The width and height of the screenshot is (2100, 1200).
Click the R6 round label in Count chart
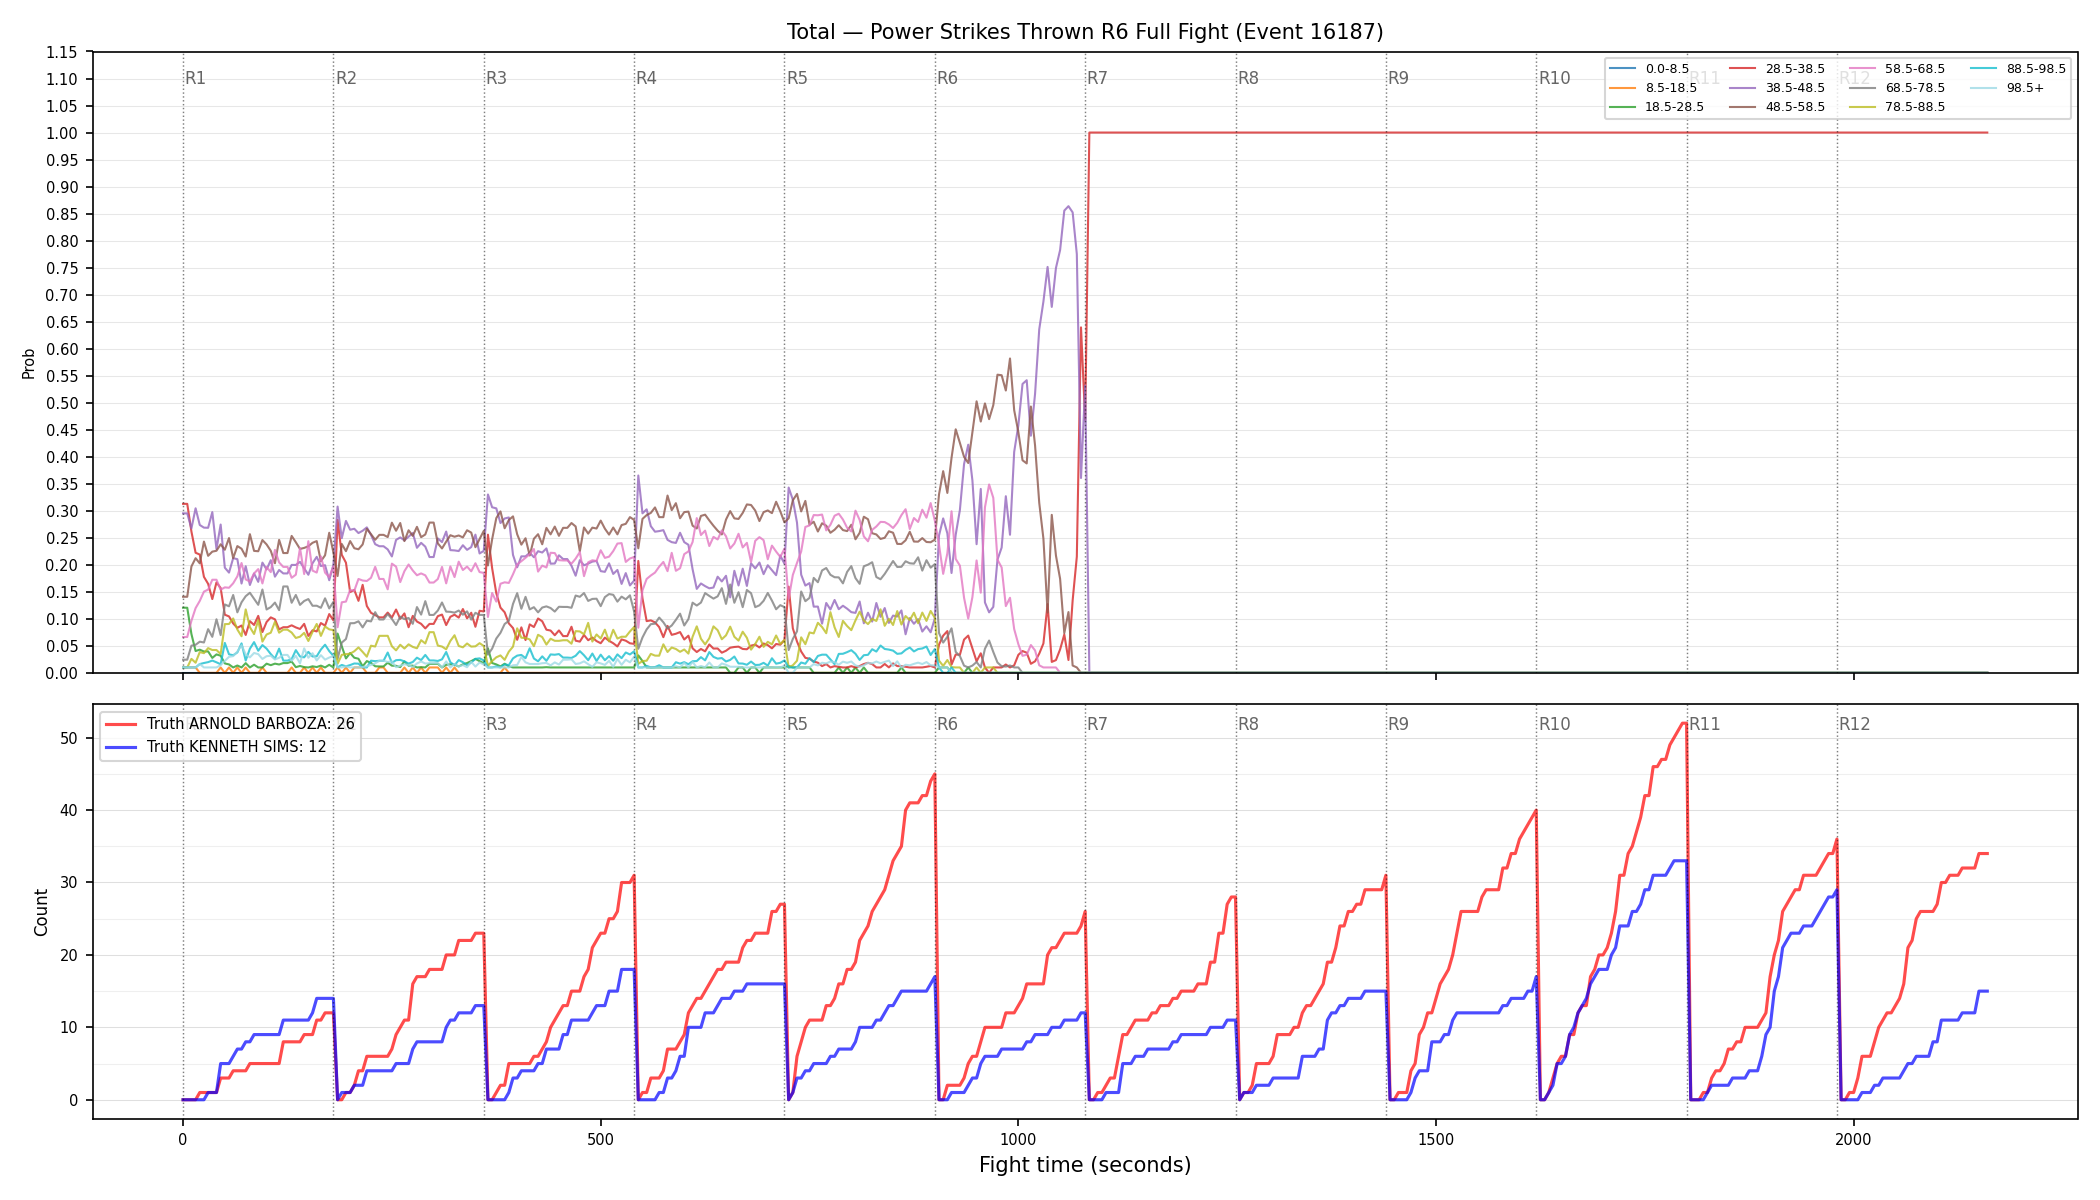947,724
